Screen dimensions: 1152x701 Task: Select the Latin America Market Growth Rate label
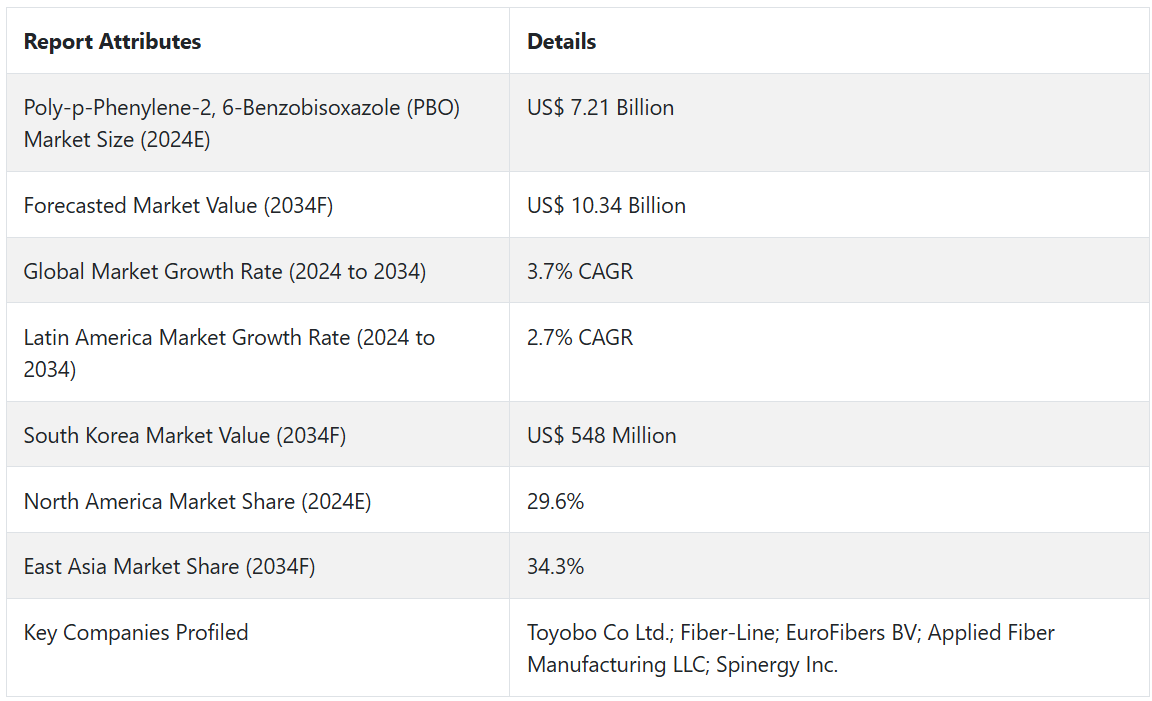point(229,353)
